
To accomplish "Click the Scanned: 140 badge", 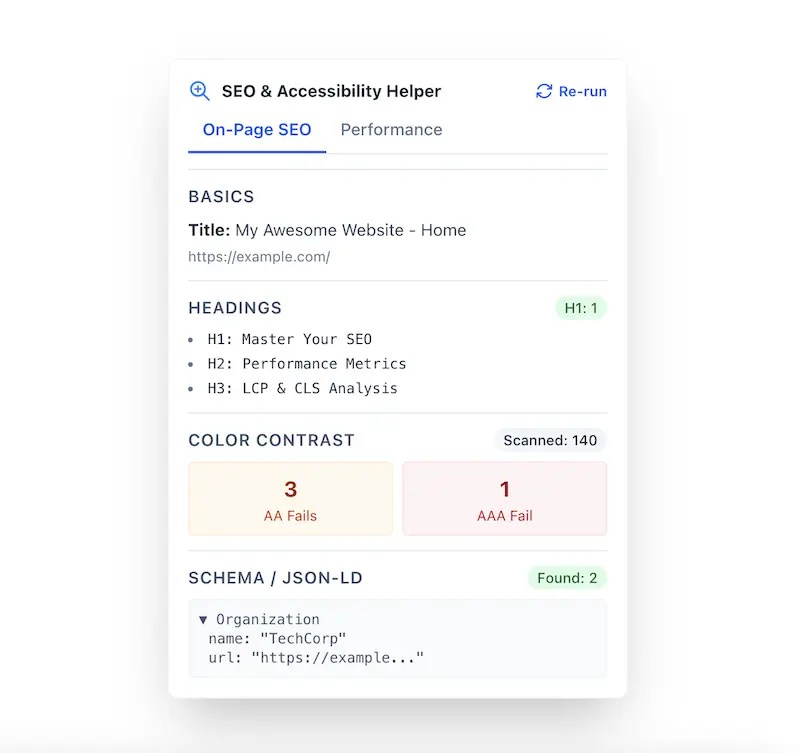I will click(x=549, y=440).
